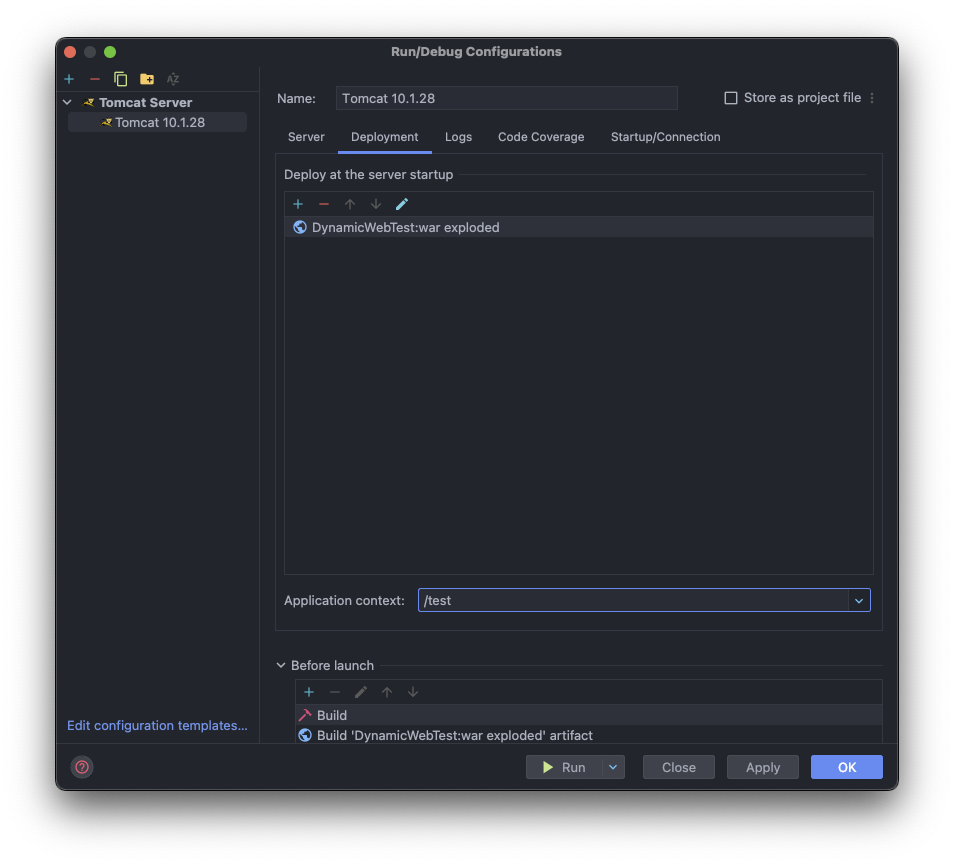Image resolution: width=954 pixels, height=864 pixels.
Task: Open the Startup/Connection tab
Action: (666, 138)
